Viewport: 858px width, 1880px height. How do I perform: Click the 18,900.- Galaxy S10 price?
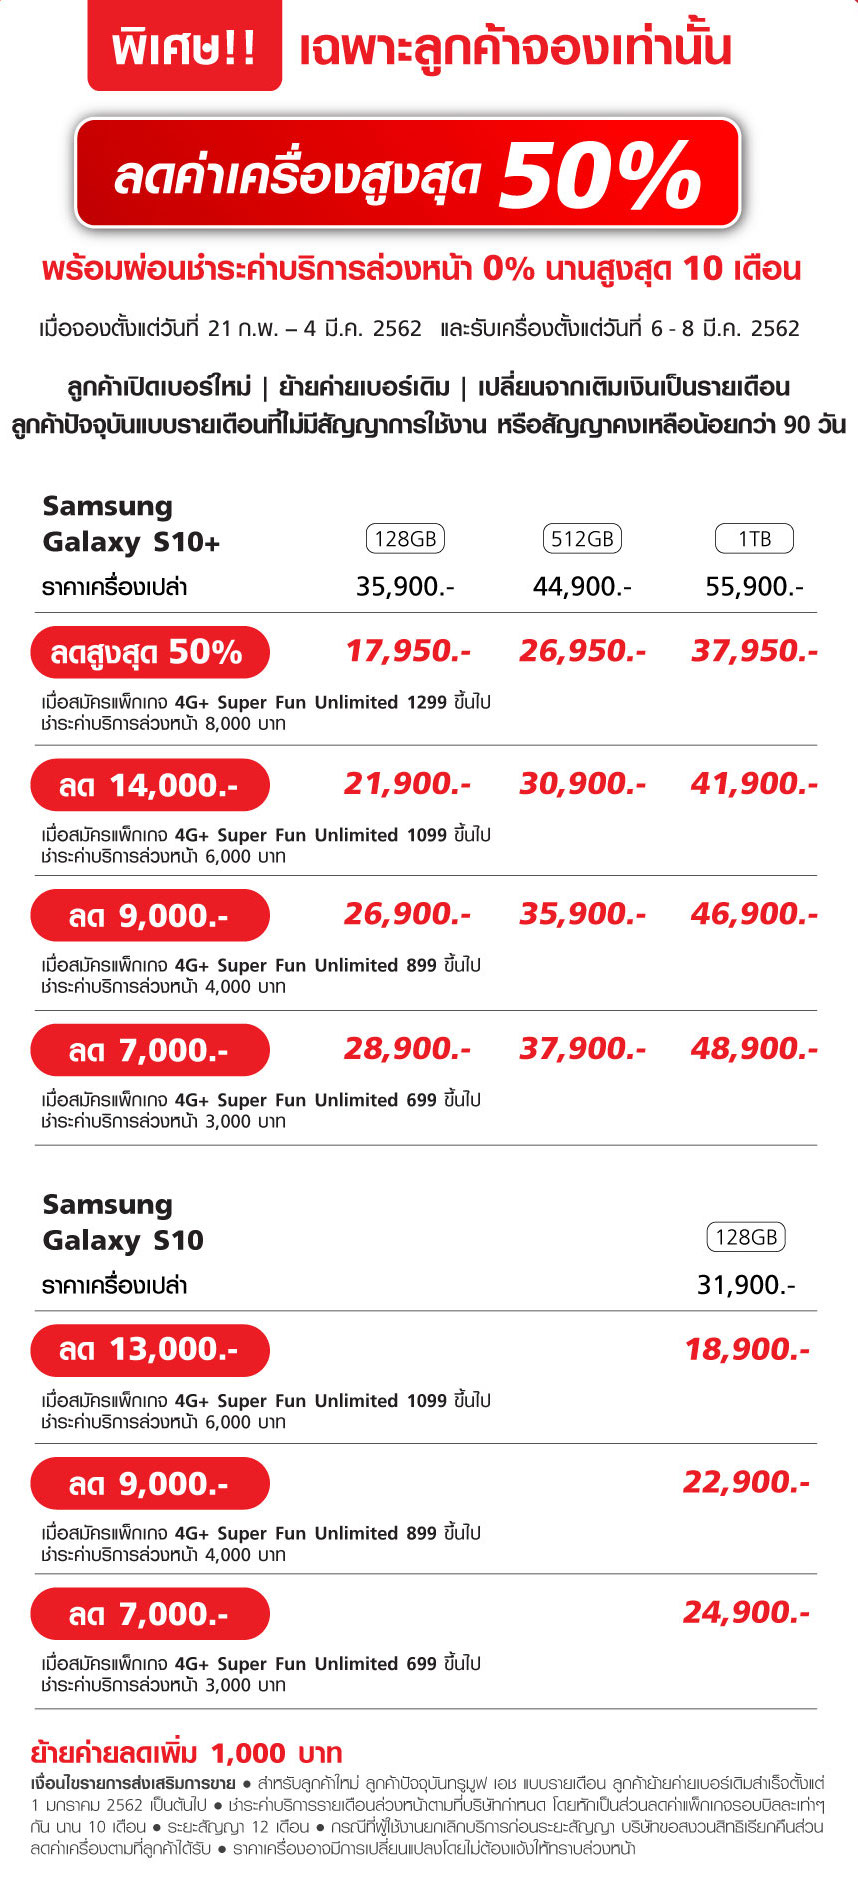pos(747,1350)
